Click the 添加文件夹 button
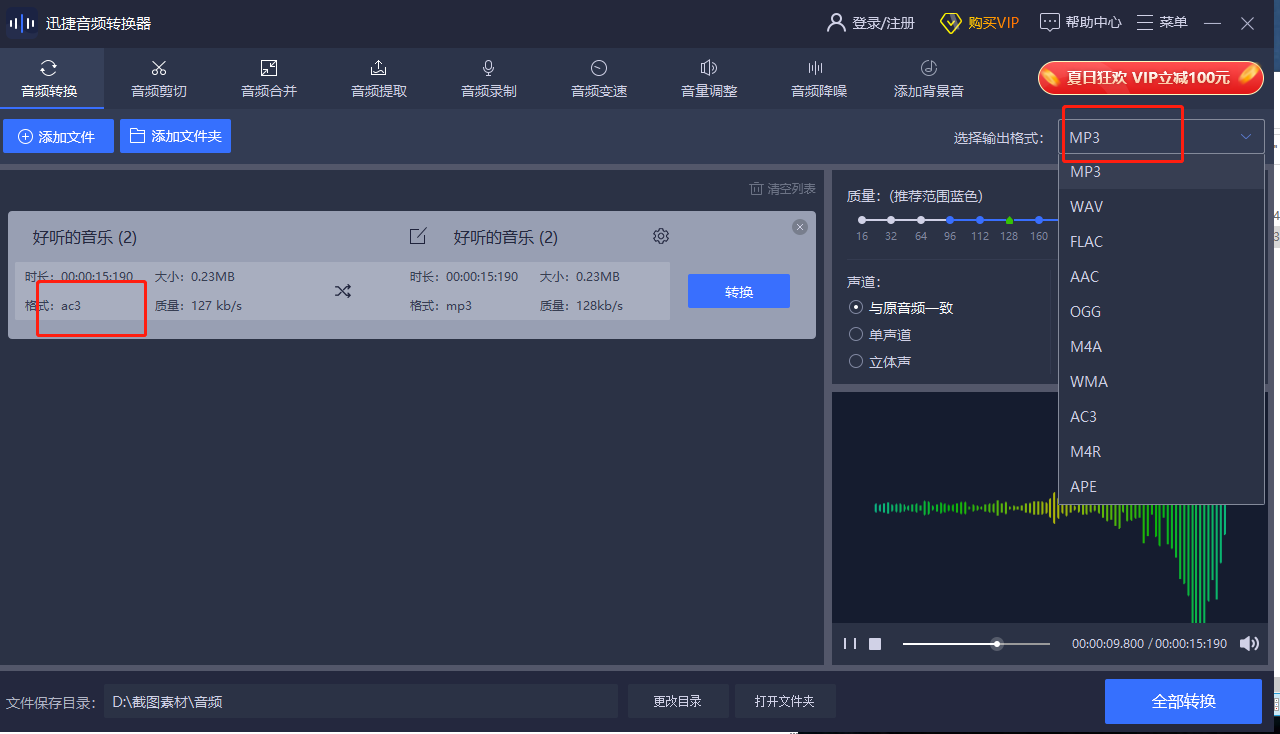This screenshot has width=1280, height=734. pyautogui.click(x=175, y=136)
